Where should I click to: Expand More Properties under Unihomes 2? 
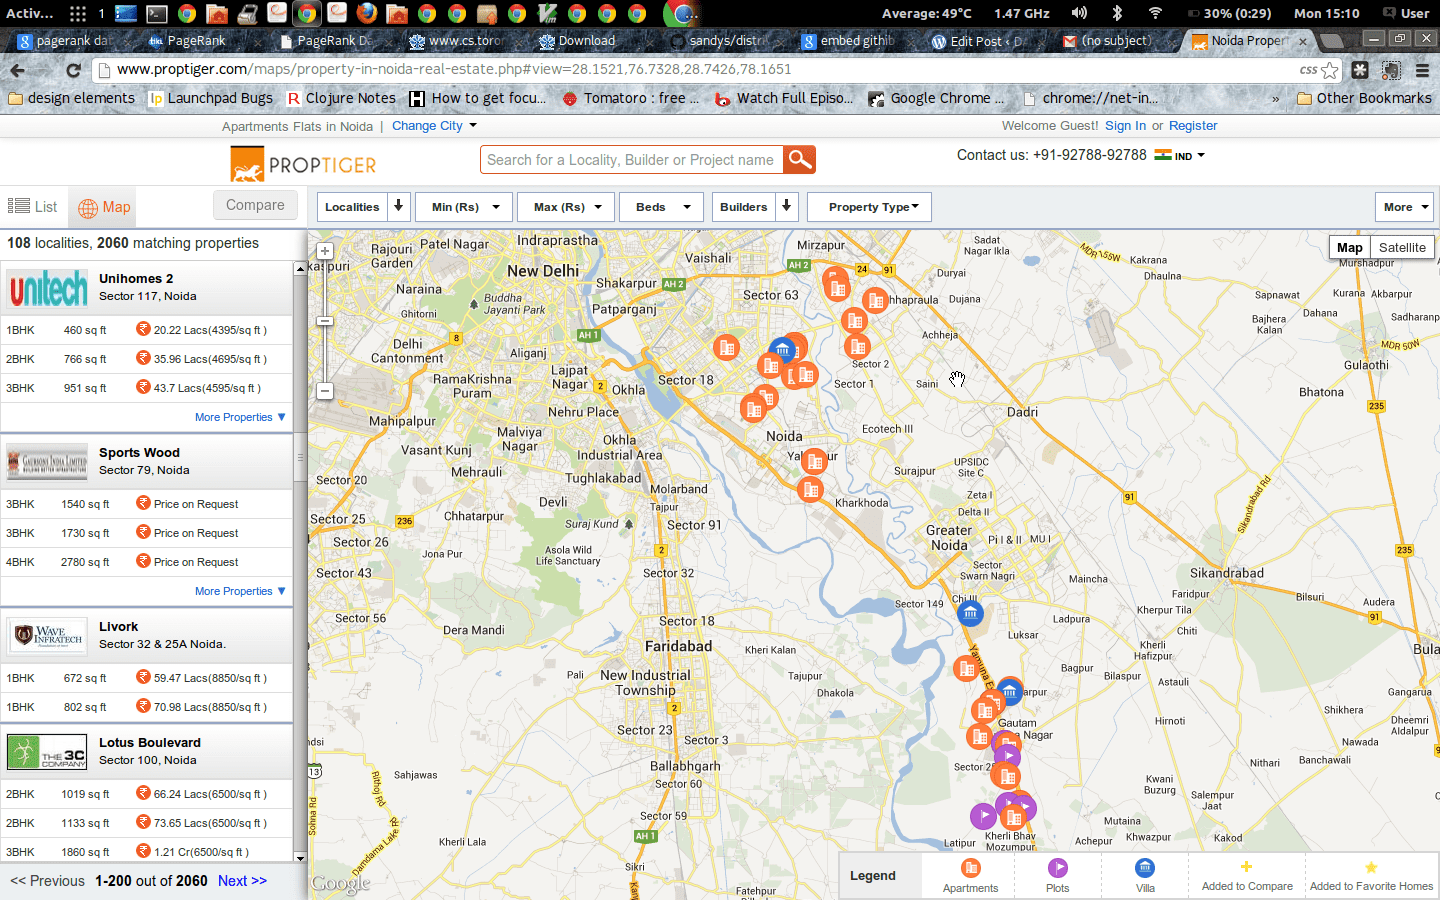[x=240, y=417]
